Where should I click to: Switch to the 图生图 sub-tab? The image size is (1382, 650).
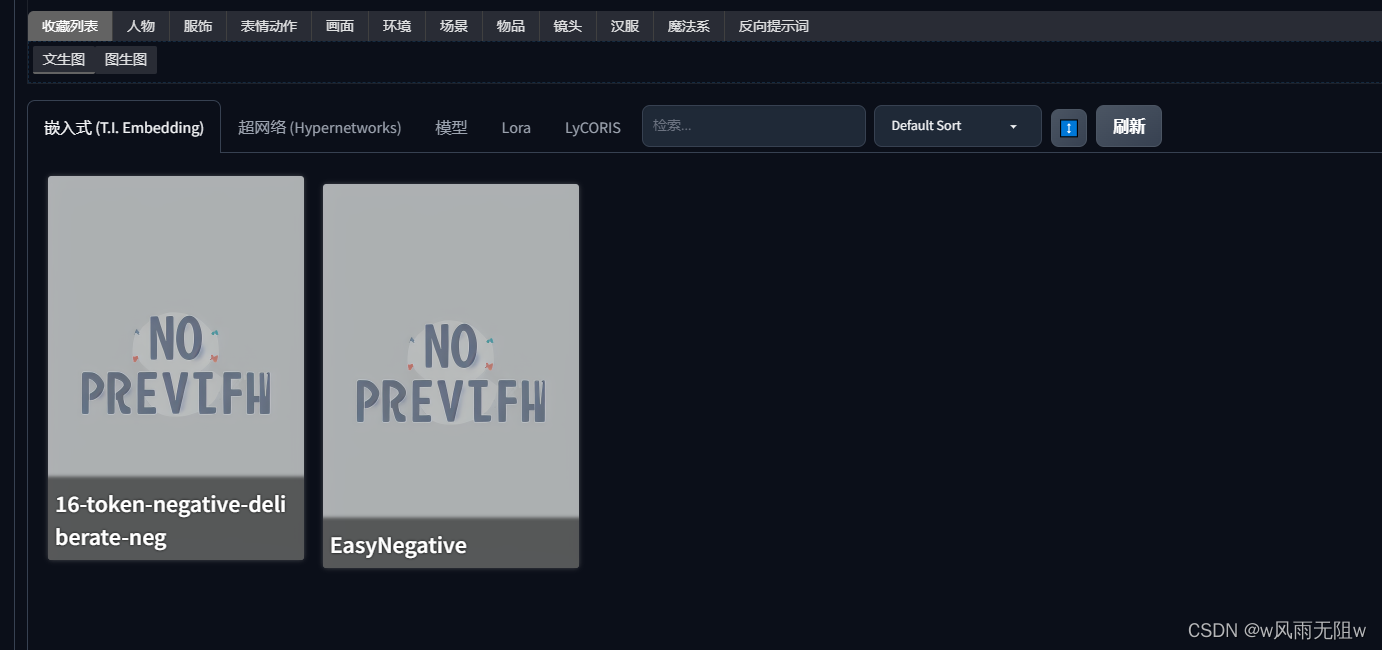[126, 60]
